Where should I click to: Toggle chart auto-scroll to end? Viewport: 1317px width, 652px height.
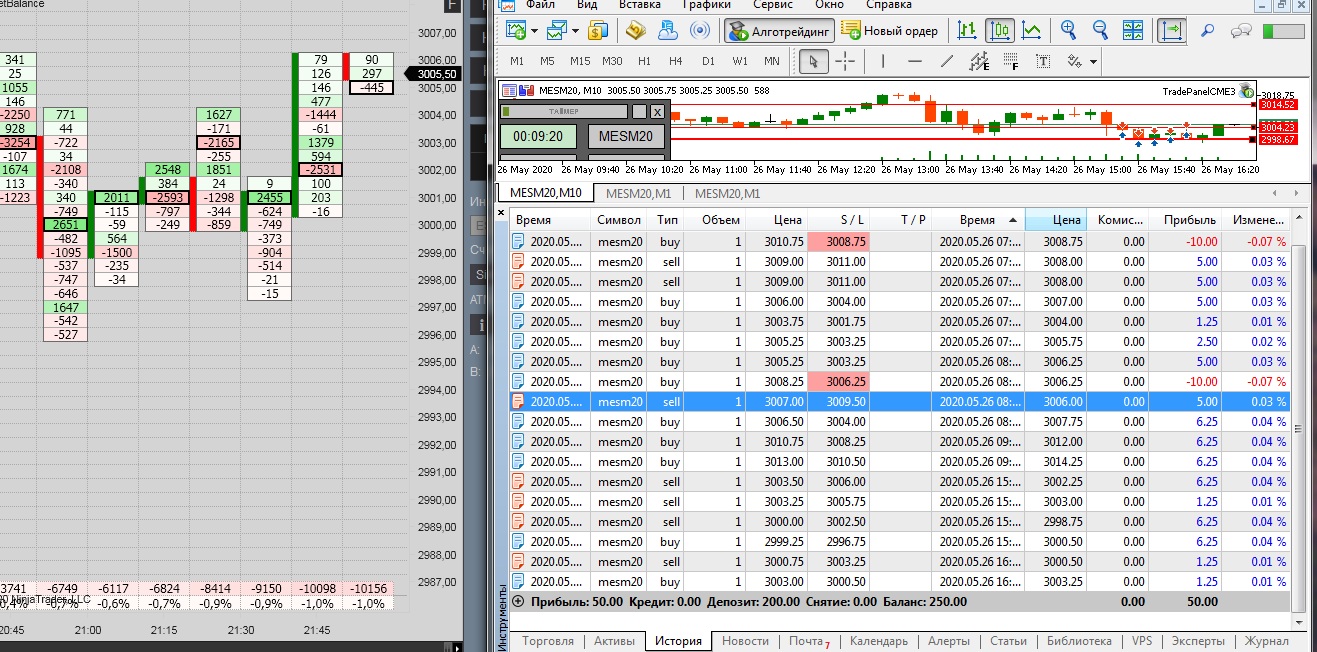click(1171, 30)
